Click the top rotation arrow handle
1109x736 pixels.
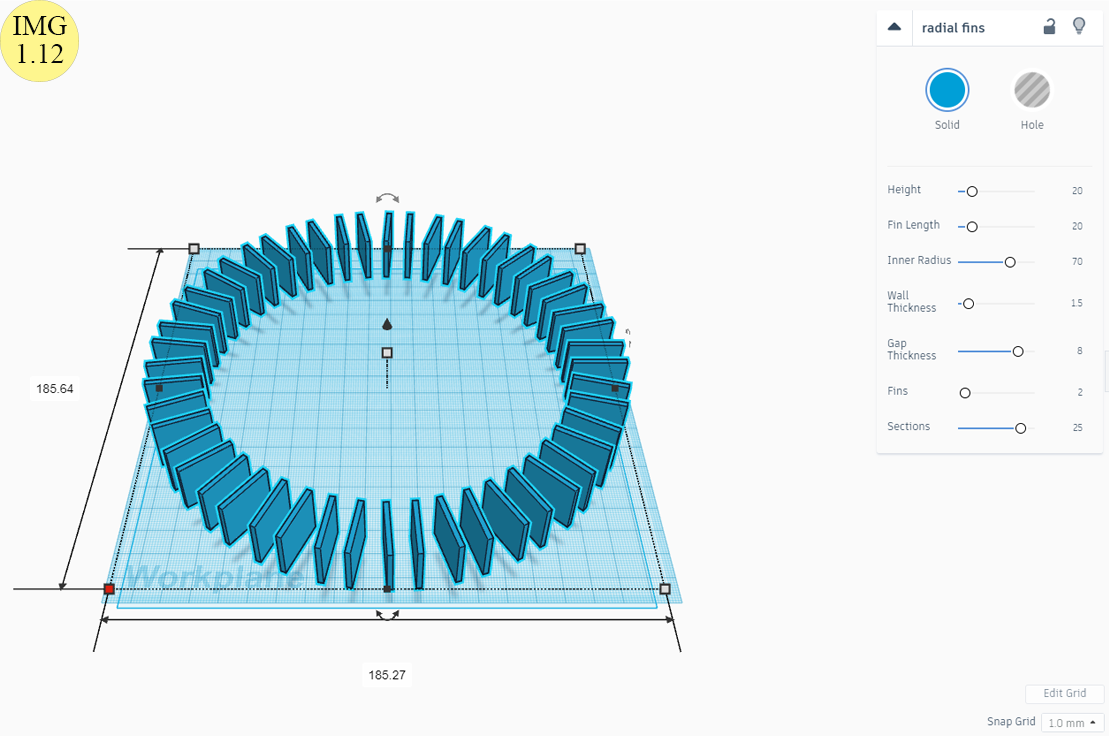click(x=388, y=199)
